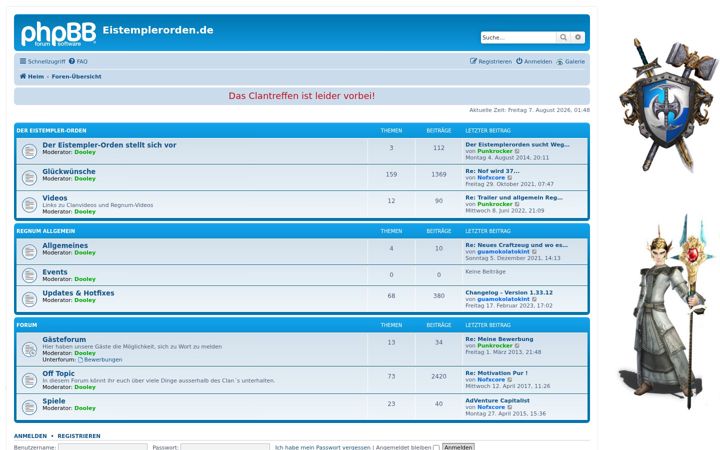This screenshot has height=450, width=720.
Task: Open last post Re: Nof wird 37…
Action: [x=492, y=171]
